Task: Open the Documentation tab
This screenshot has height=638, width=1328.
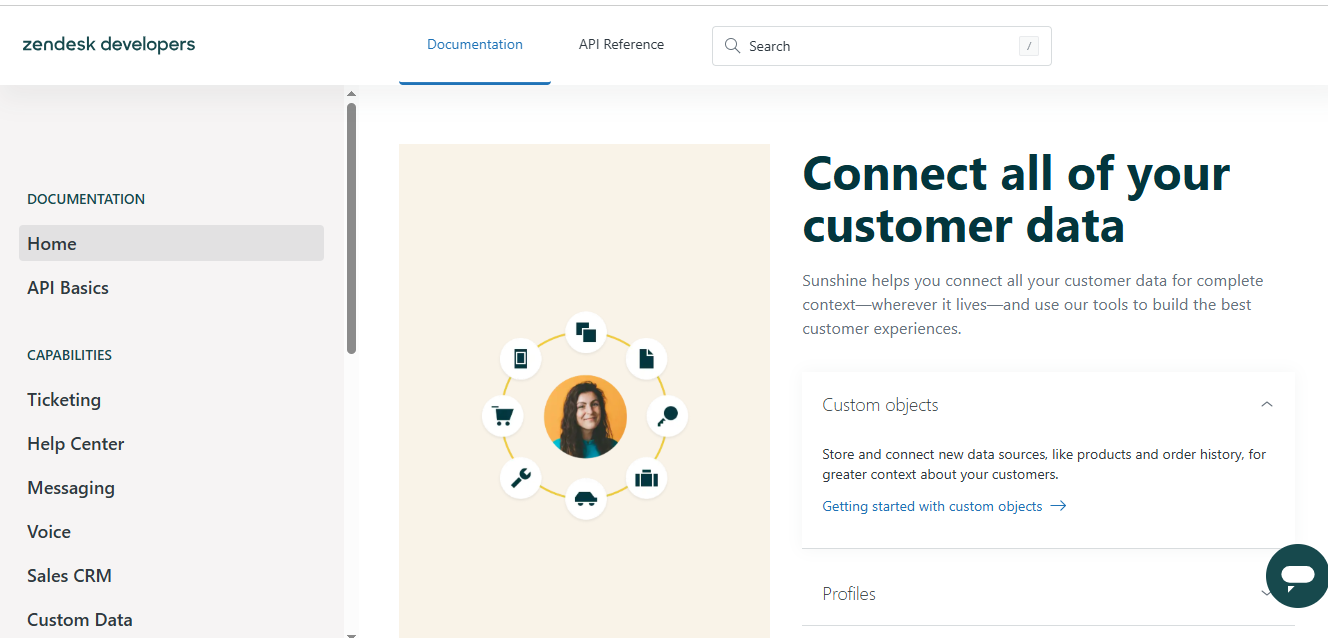Action: tap(475, 44)
